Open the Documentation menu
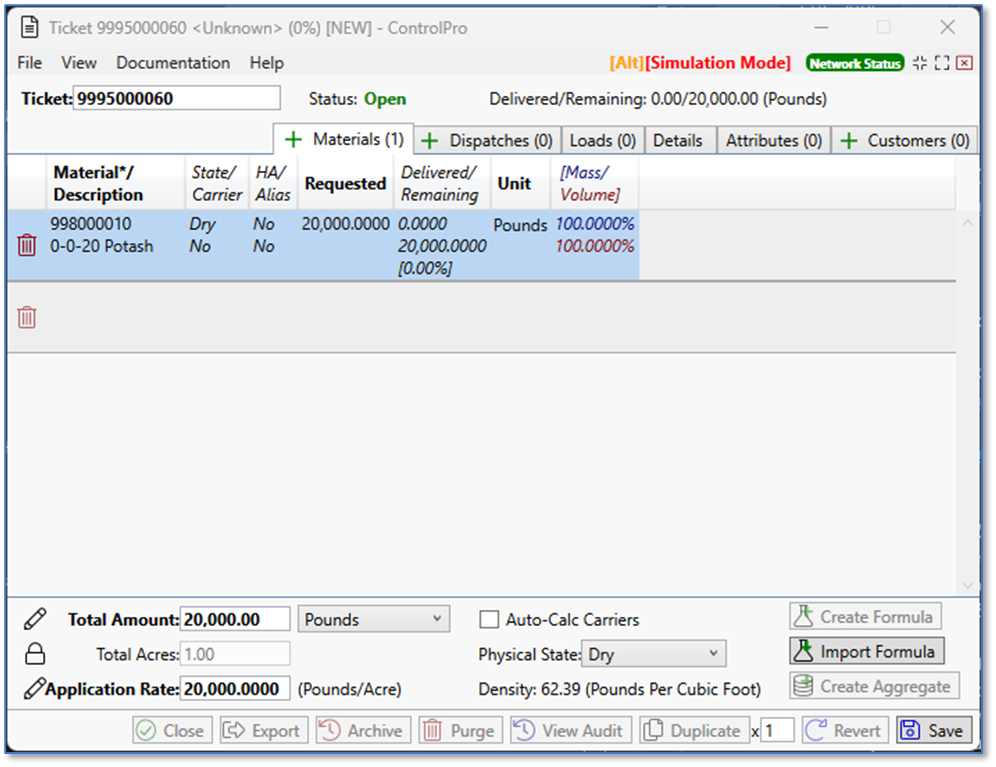Screen dimensions: 996x767 tap(173, 63)
